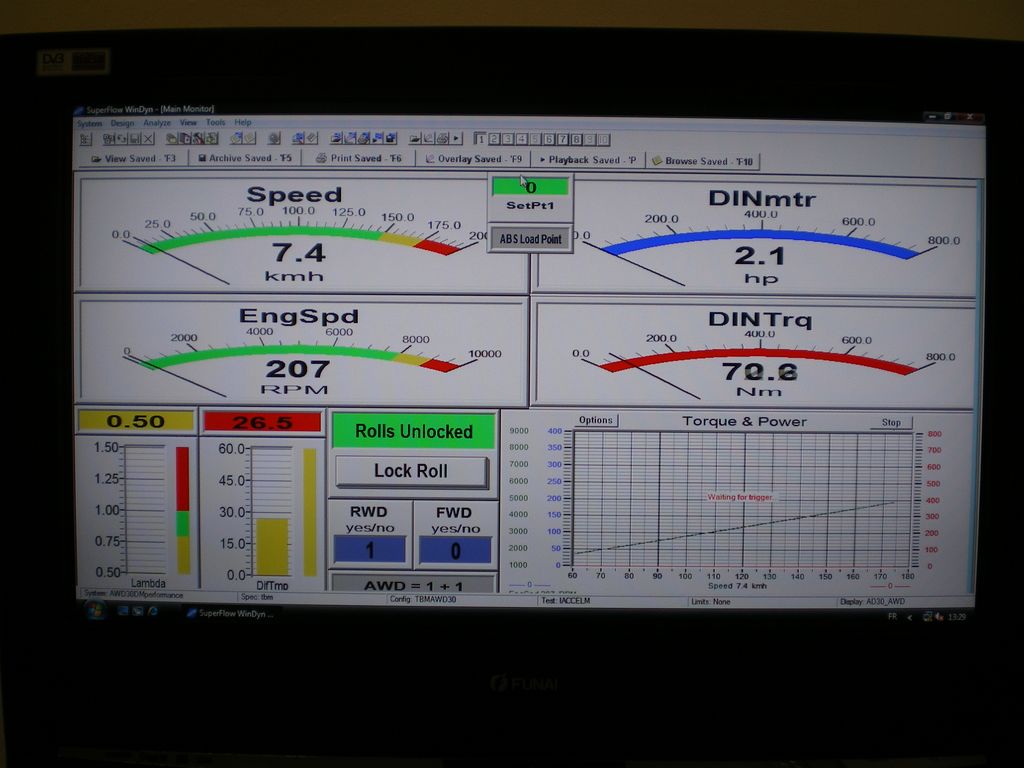1024x768 pixels.
Task: Click the Archive Saved disk icon
Action: (x=202, y=158)
